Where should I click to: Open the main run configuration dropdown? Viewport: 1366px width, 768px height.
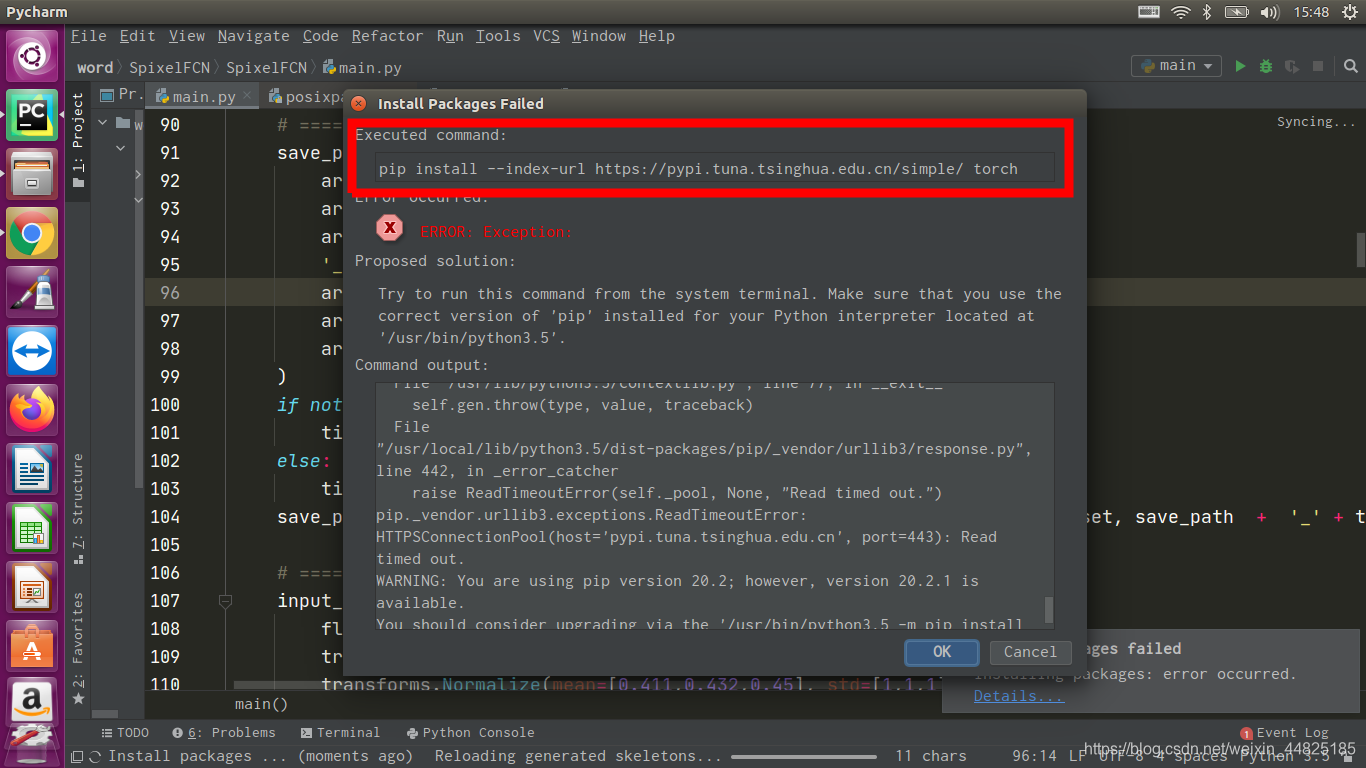click(1176, 66)
